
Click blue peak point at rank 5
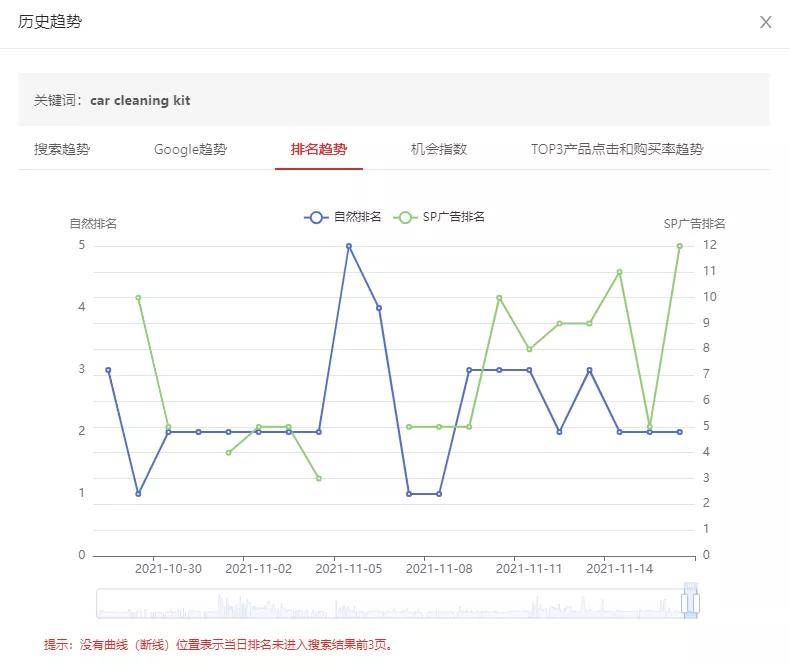[x=349, y=246]
